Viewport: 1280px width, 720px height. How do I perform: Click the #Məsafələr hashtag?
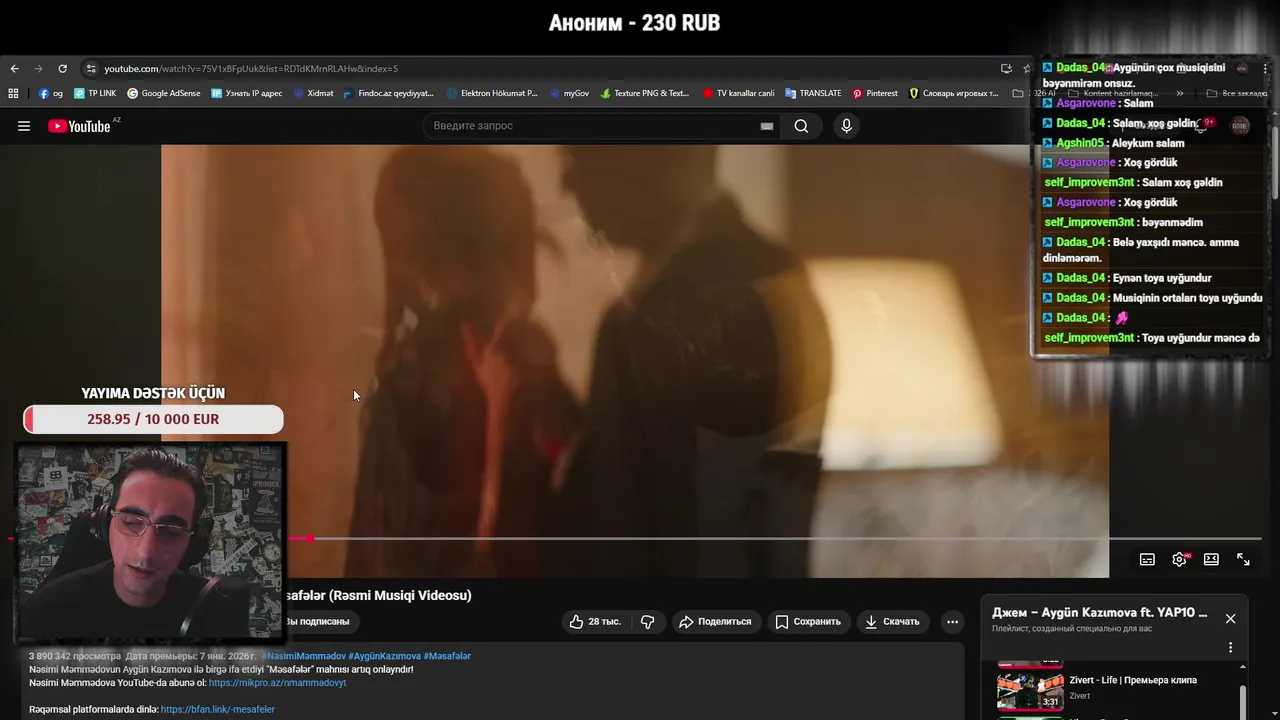coord(447,656)
